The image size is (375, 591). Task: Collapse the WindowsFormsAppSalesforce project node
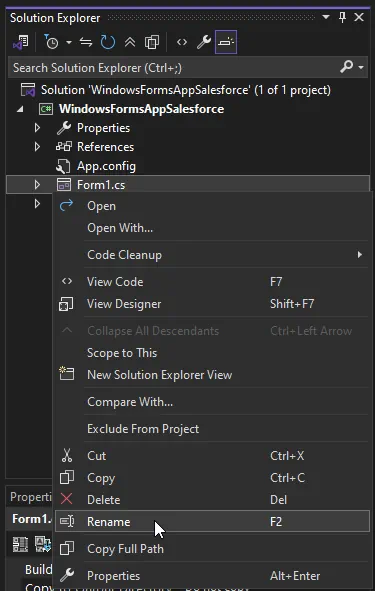click(20, 109)
